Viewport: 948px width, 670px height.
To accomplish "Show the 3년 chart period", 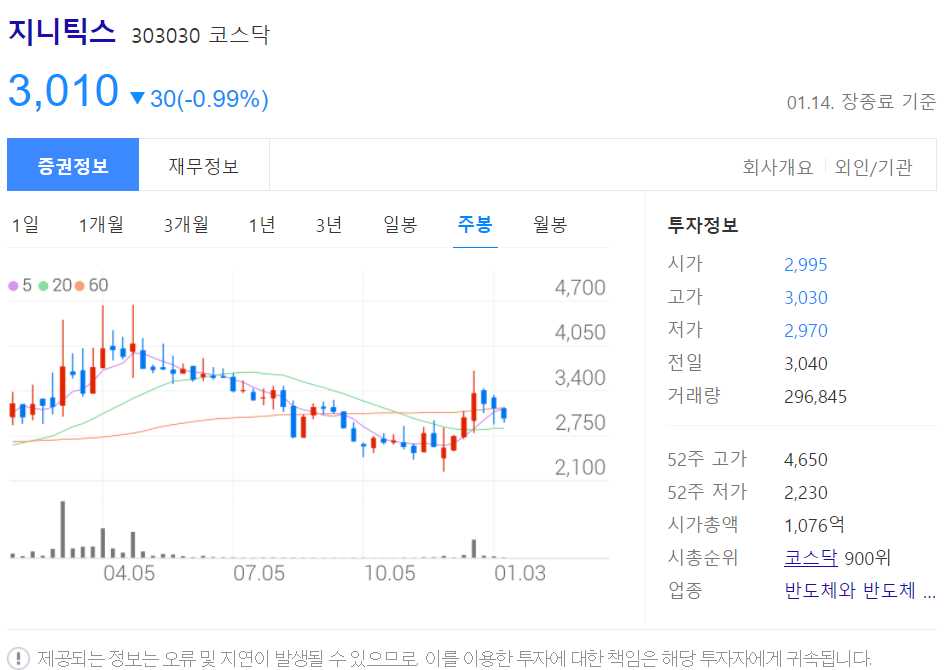I will [x=329, y=225].
